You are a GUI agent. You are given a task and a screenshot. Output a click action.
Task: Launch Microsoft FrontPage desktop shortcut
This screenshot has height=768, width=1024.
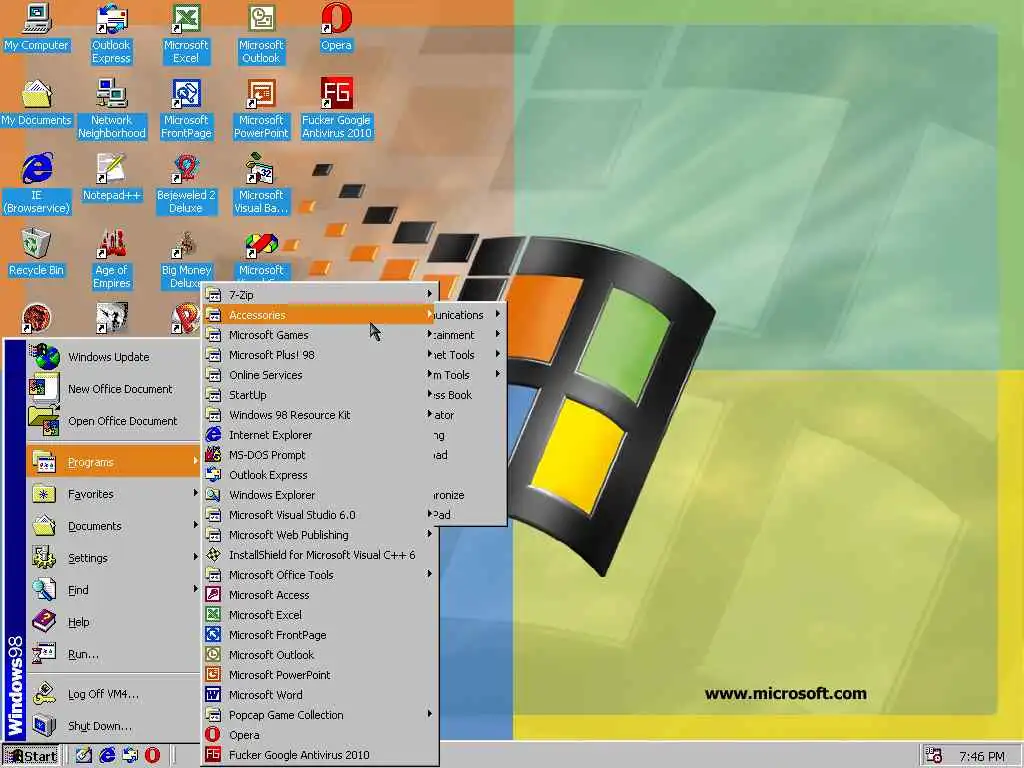pyautogui.click(x=186, y=109)
